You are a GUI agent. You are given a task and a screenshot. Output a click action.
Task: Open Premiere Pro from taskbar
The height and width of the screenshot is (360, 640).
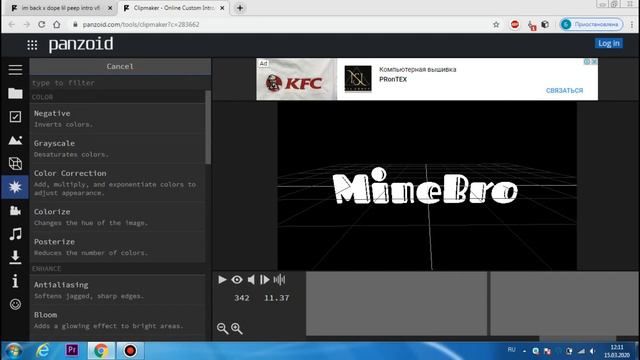click(72, 350)
